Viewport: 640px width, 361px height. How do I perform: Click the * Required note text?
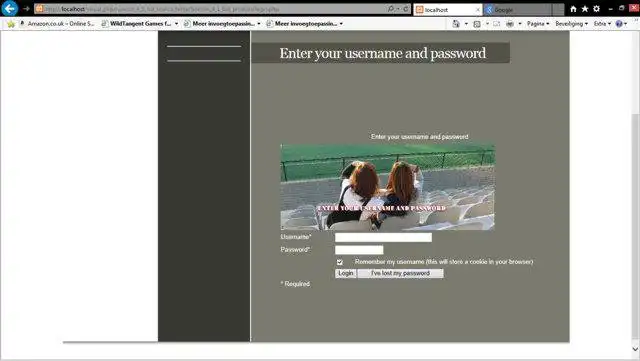pyautogui.click(x=295, y=284)
